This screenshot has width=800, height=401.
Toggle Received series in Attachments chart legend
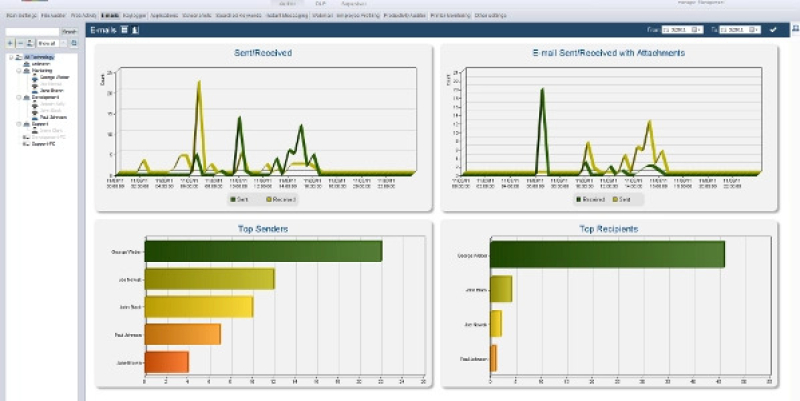click(x=590, y=199)
